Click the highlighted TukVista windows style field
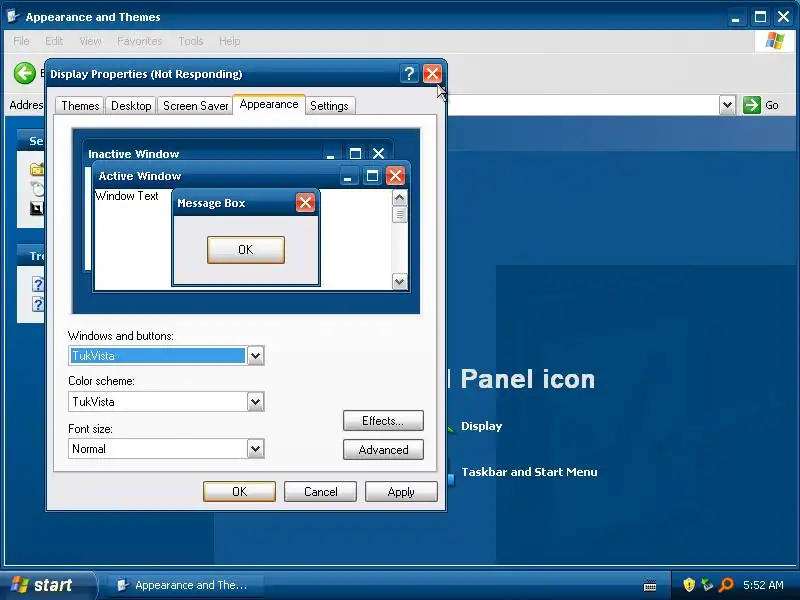Screen dimensions: 800x600 158,356
